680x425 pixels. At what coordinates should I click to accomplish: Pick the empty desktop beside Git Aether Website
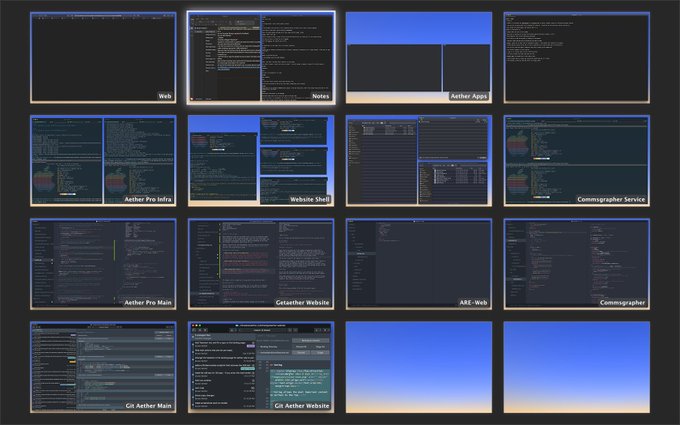tap(419, 367)
